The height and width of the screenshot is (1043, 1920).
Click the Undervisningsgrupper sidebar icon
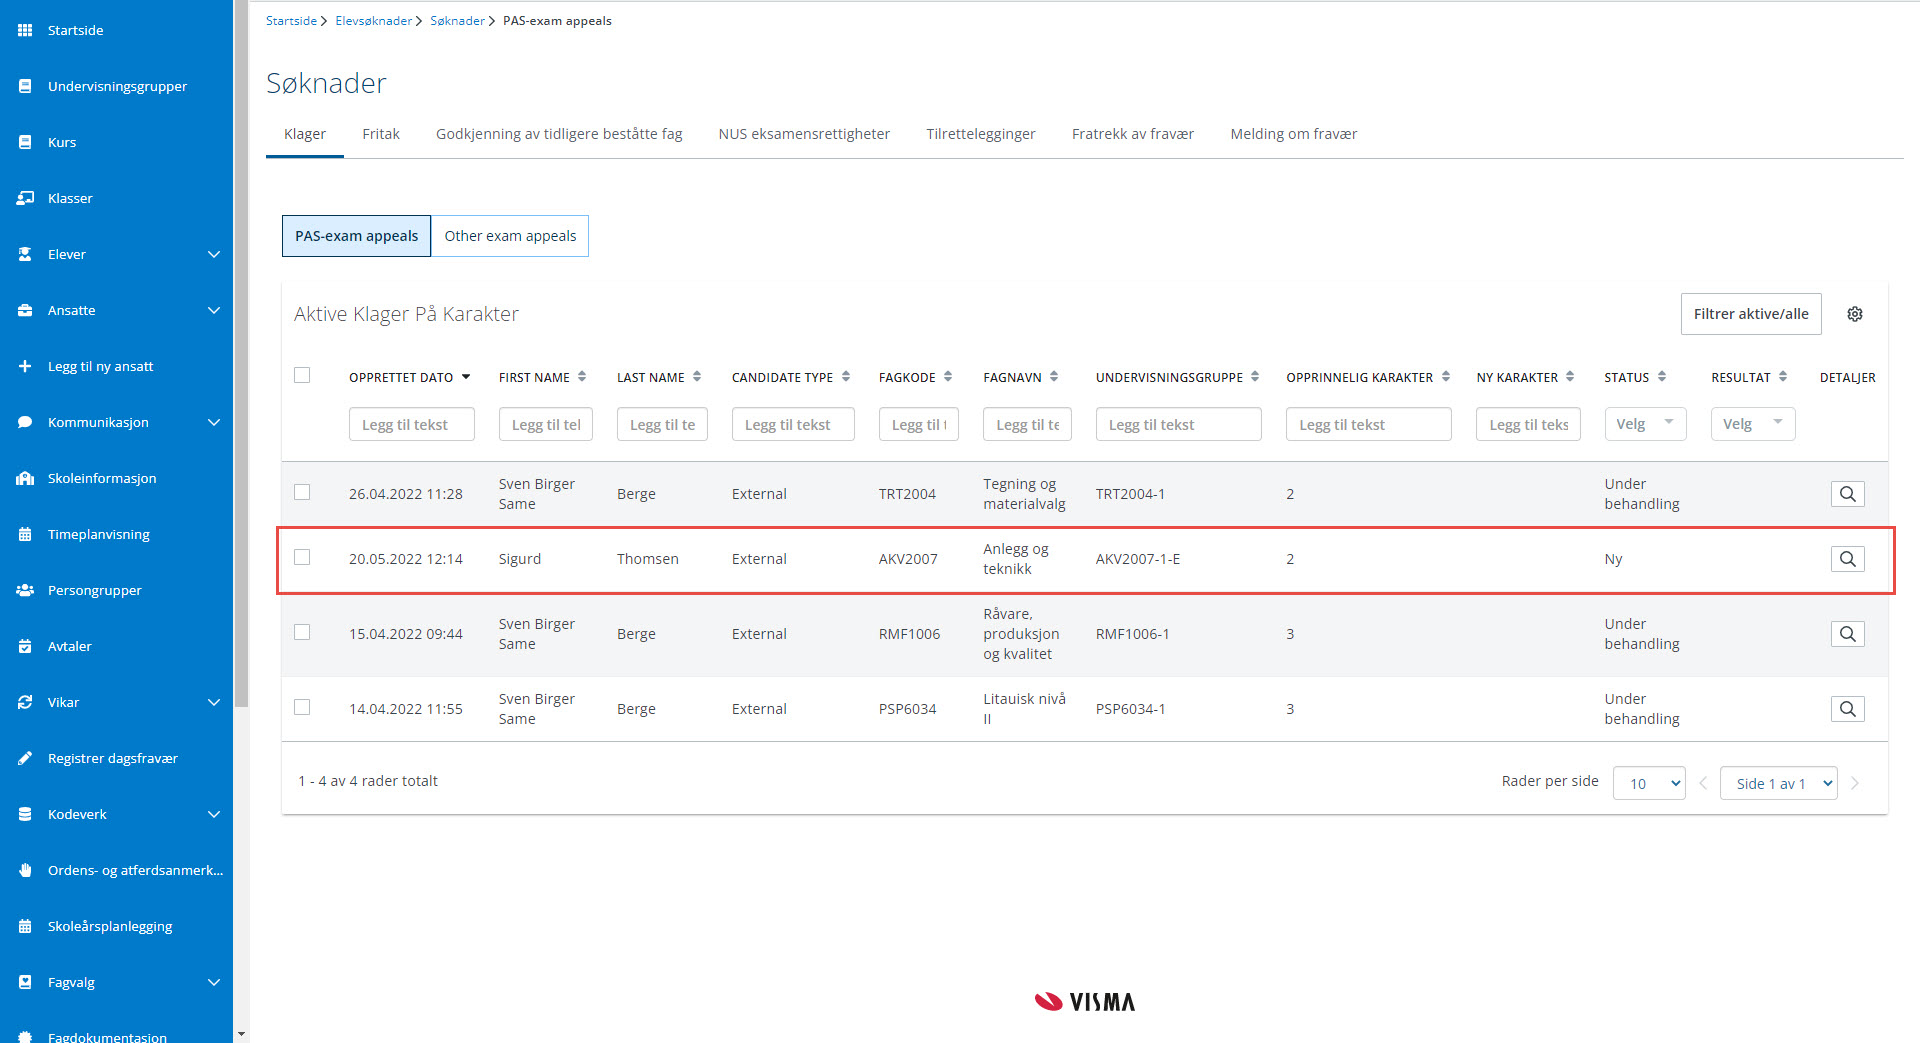click(x=25, y=86)
